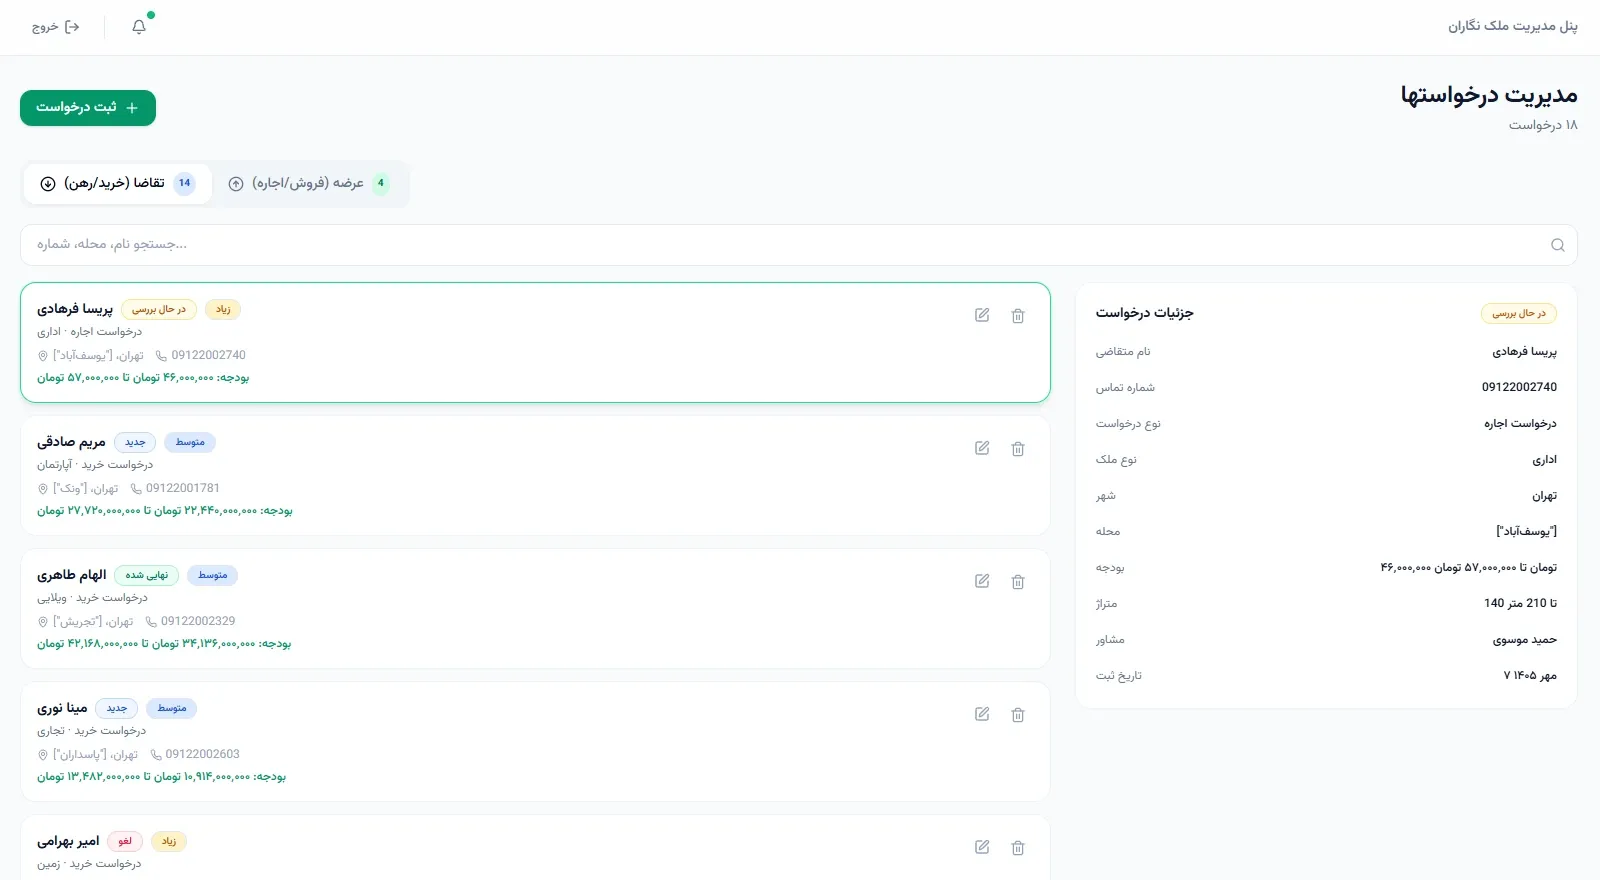
Task: Edit الهام طاهری request
Action: coord(982,581)
